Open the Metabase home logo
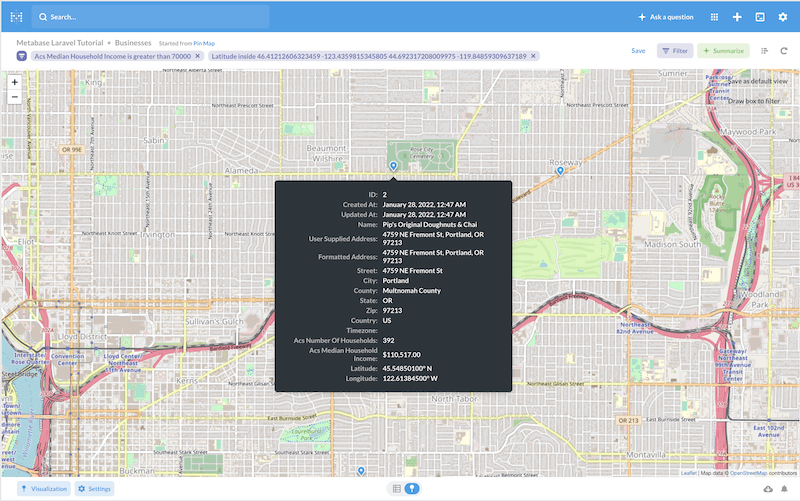The image size is (800, 501). [x=16, y=17]
